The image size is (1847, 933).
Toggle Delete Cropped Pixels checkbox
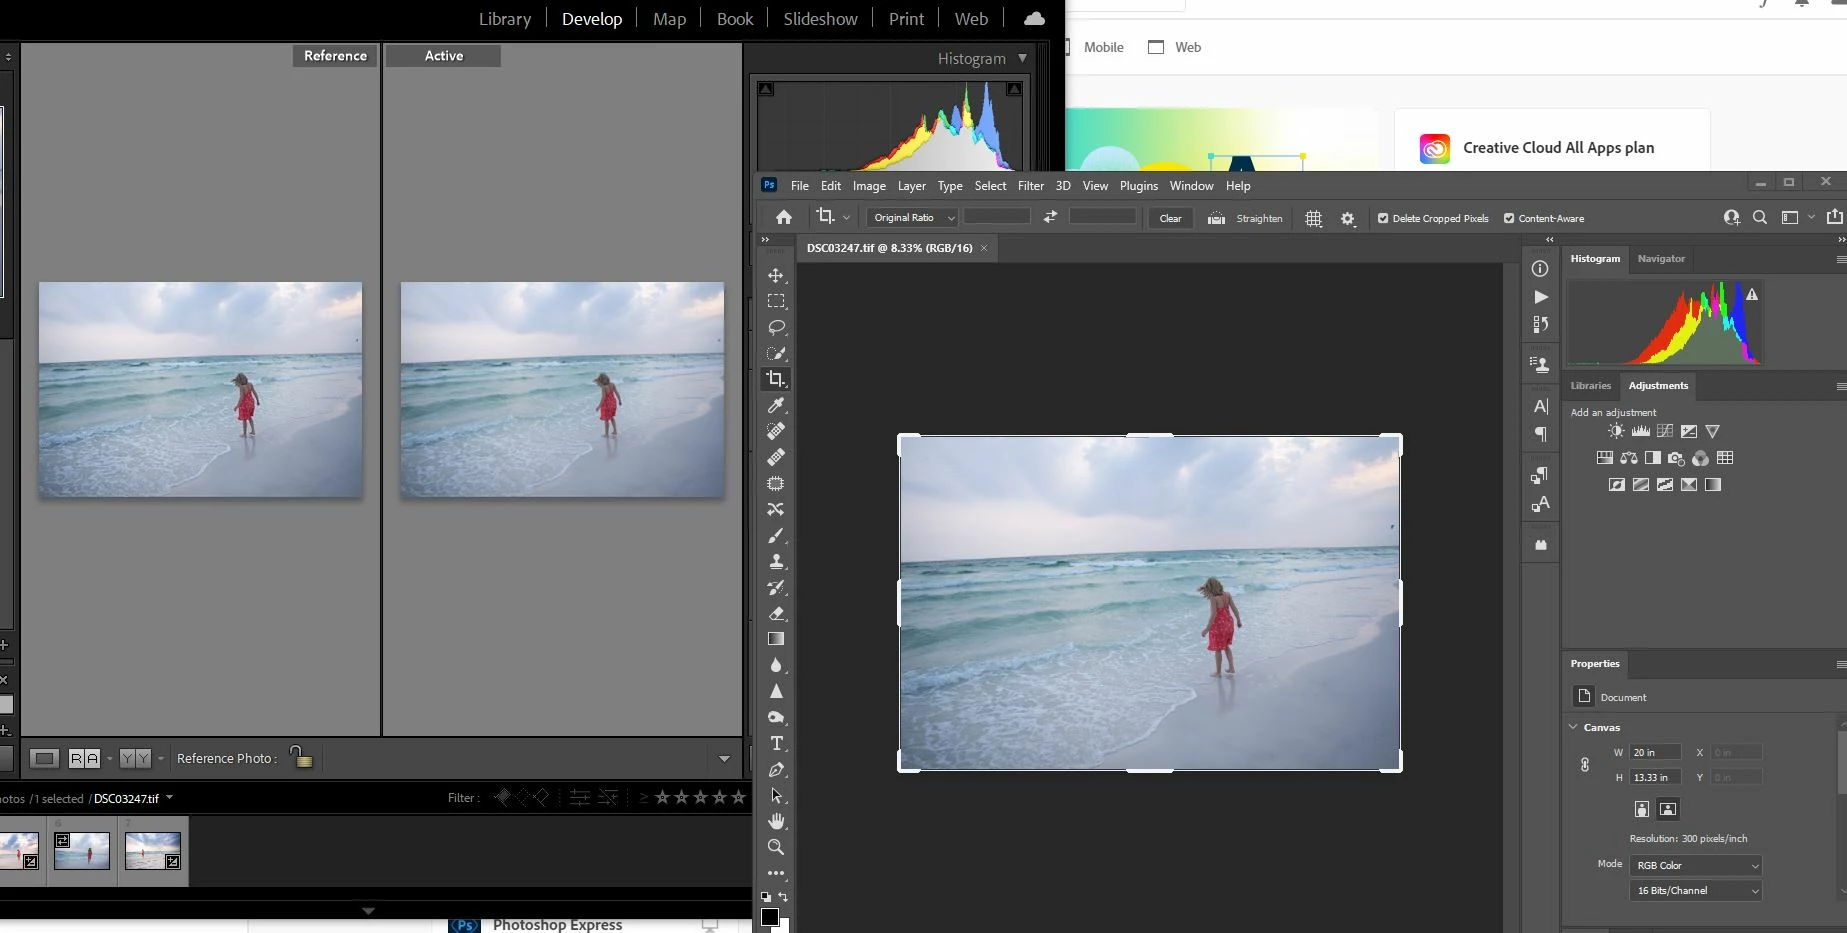click(1383, 218)
